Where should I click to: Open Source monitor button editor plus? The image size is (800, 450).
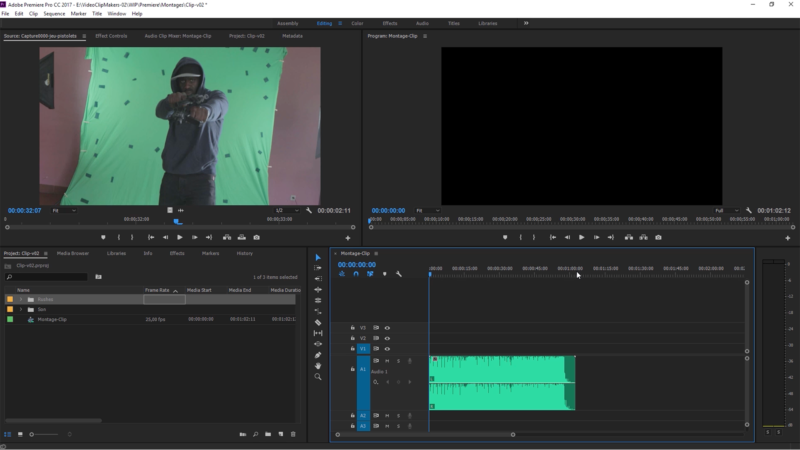pos(348,238)
